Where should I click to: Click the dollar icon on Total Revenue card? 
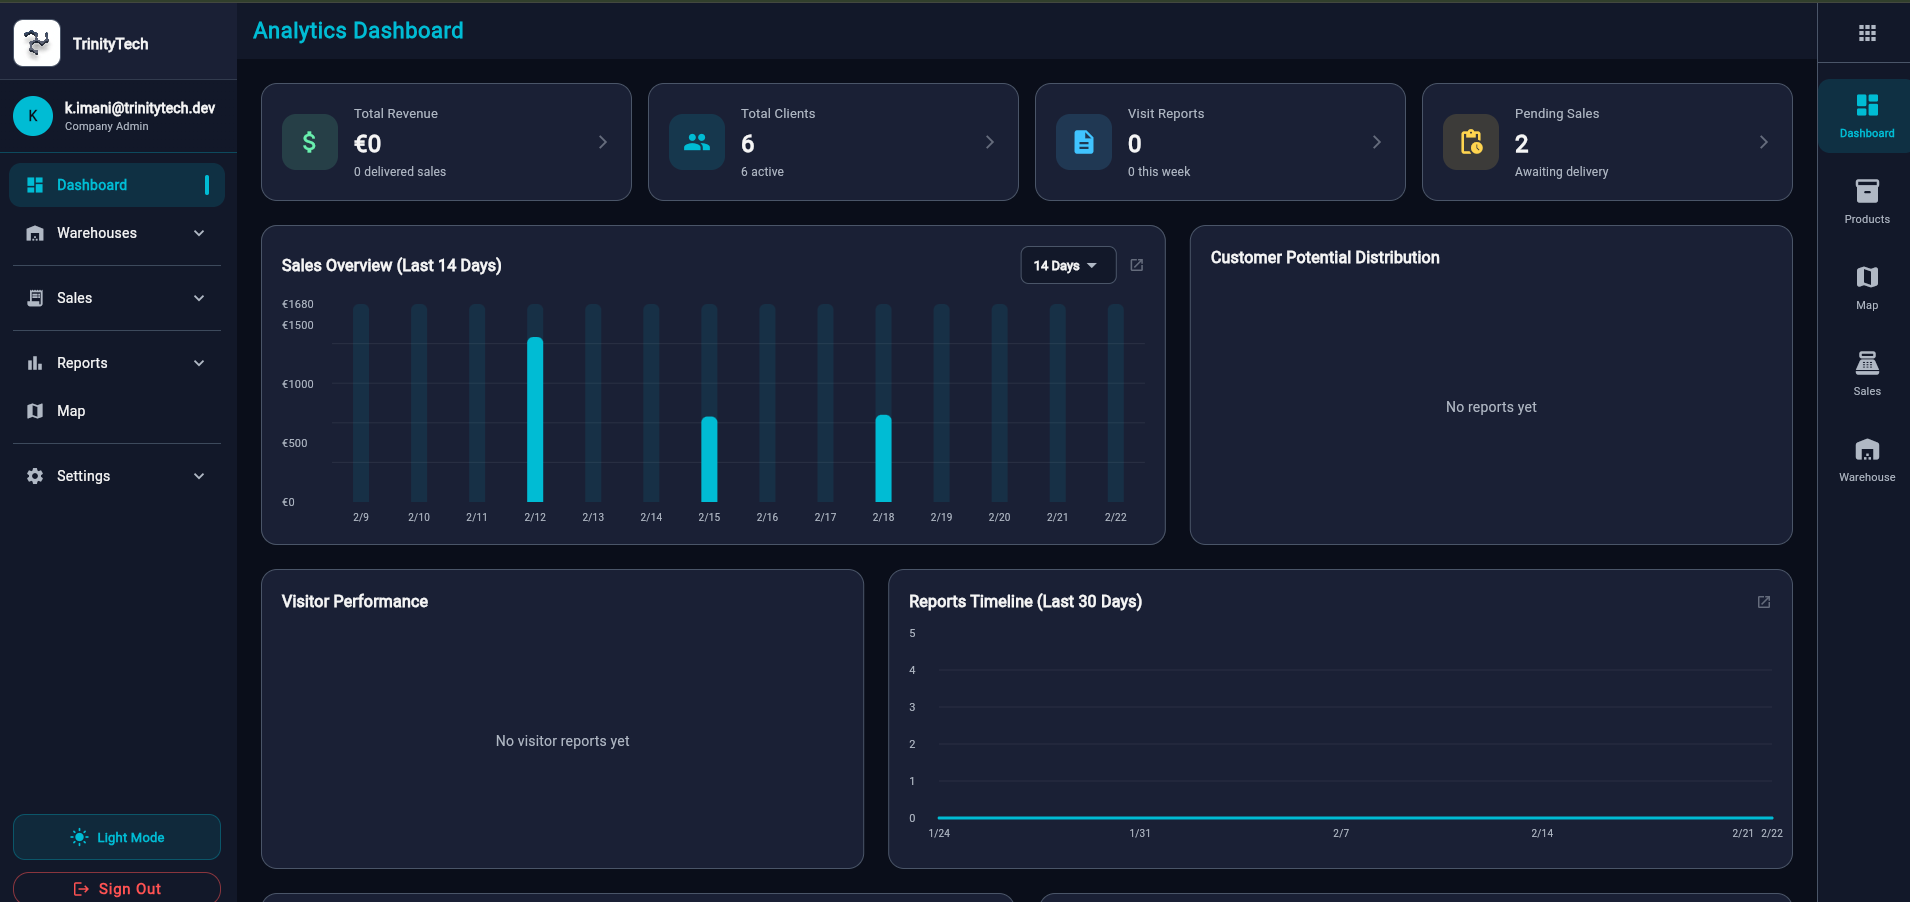pyautogui.click(x=309, y=142)
